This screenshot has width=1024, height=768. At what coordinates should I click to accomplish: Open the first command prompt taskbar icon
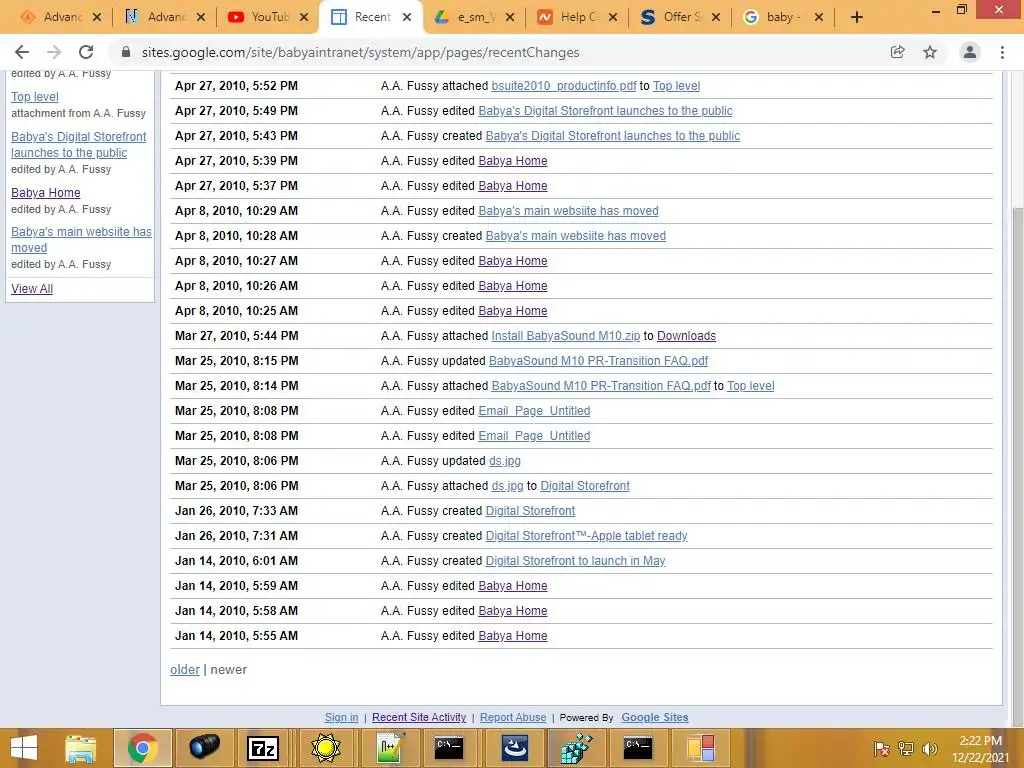[x=449, y=748]
